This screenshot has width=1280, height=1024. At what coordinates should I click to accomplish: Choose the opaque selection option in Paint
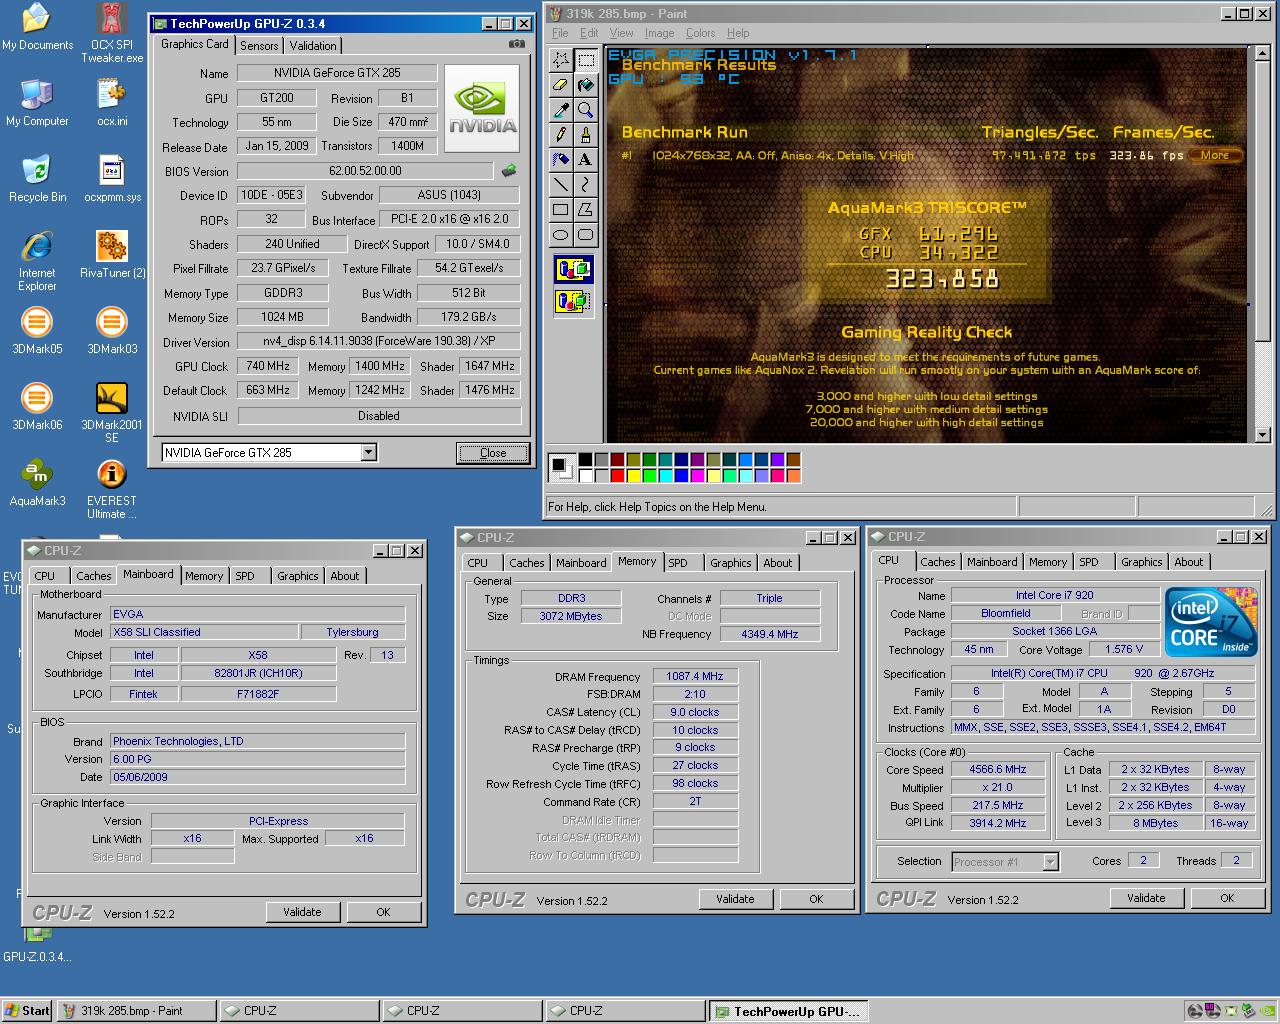coord(574,269)
